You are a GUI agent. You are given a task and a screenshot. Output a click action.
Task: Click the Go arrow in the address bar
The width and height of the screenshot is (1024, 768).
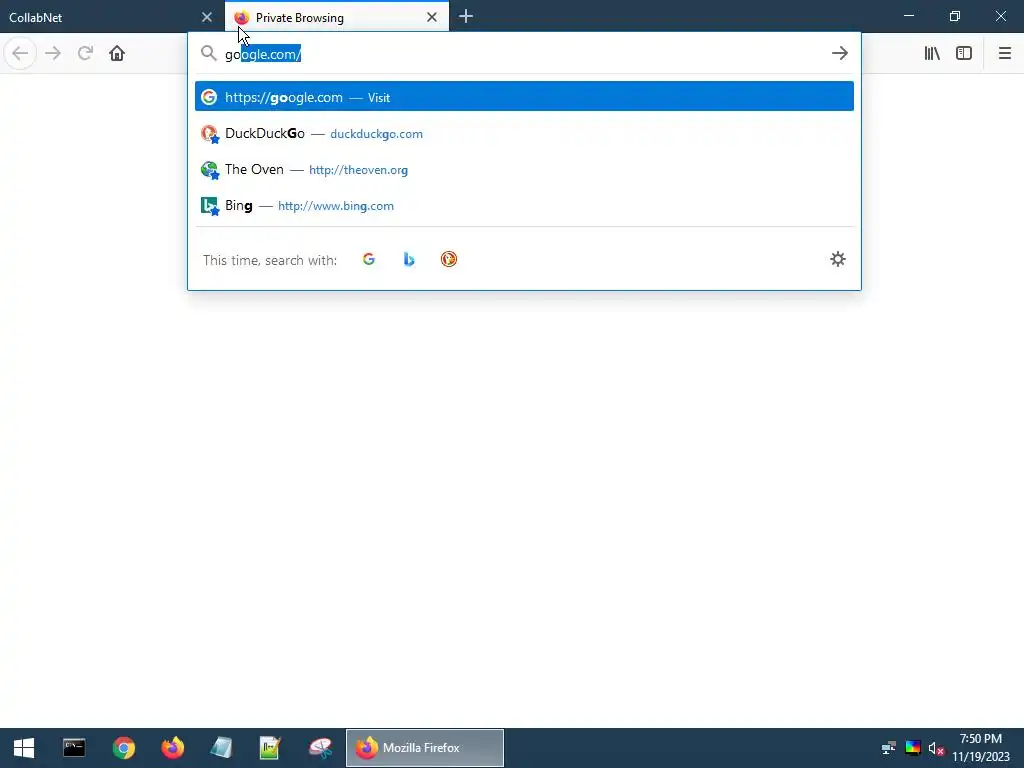840,53
